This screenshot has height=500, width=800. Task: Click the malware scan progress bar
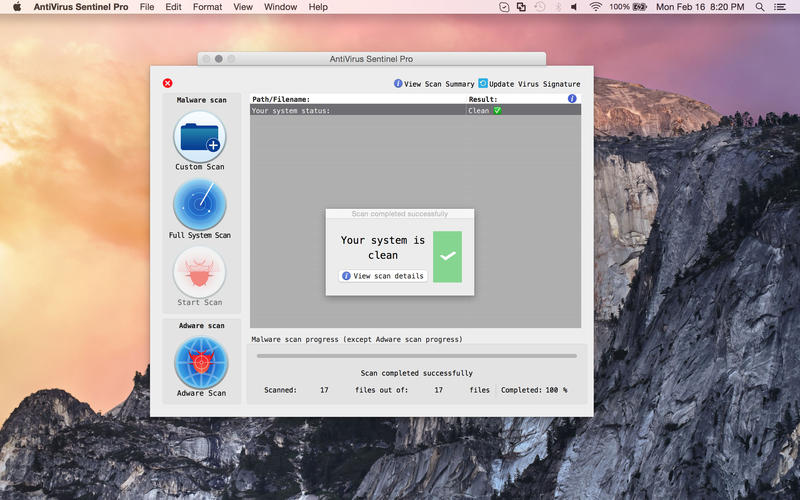416,355
